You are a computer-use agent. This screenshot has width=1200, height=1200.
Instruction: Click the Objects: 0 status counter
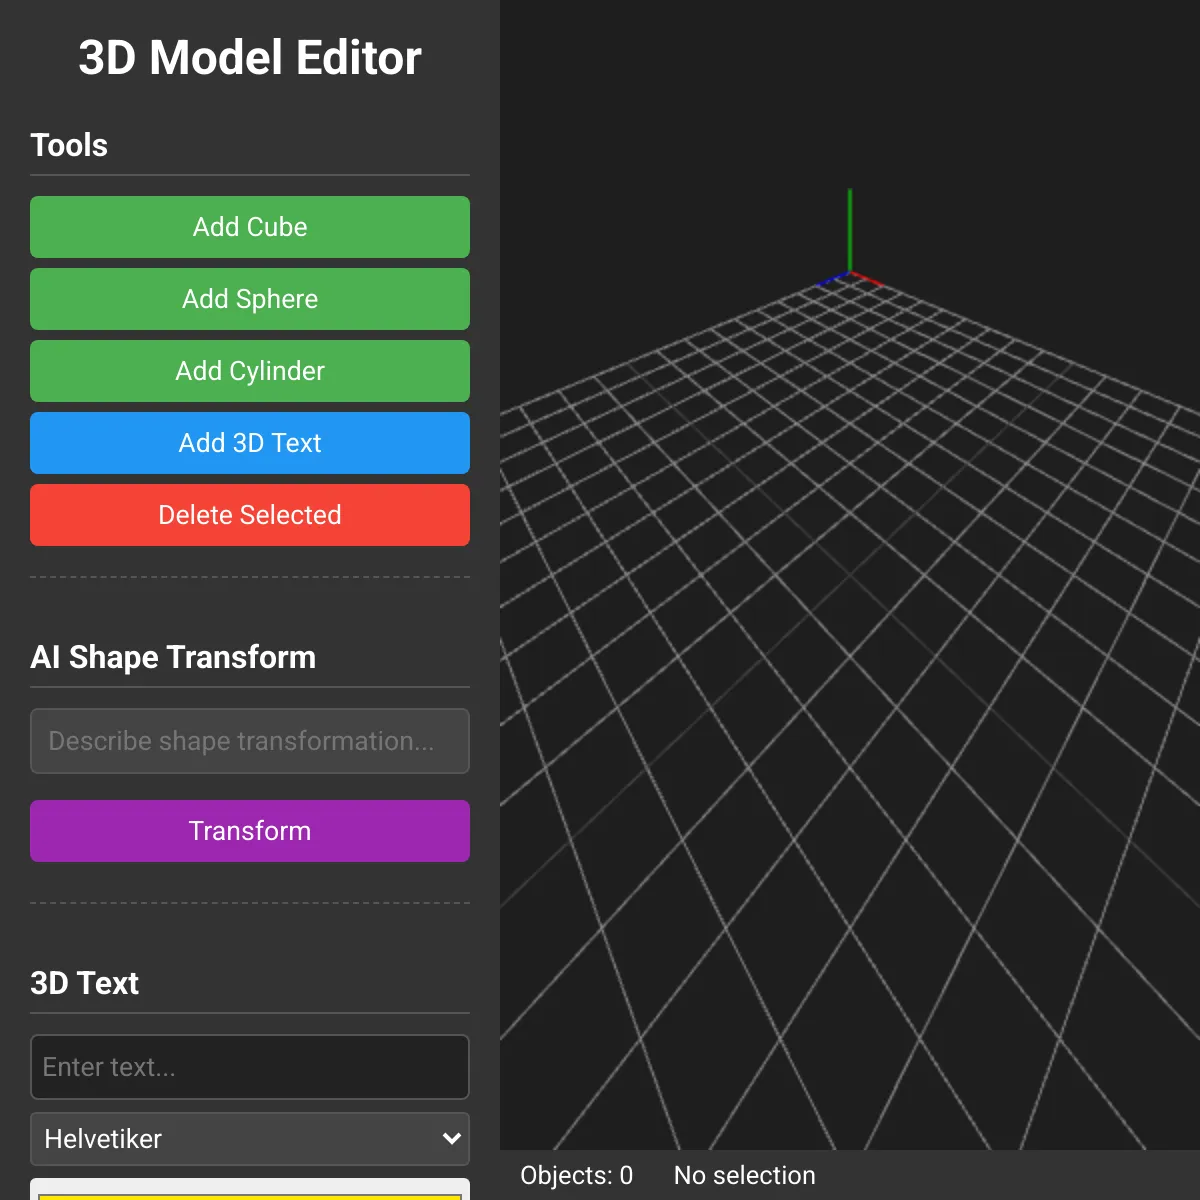point(577,1175)
